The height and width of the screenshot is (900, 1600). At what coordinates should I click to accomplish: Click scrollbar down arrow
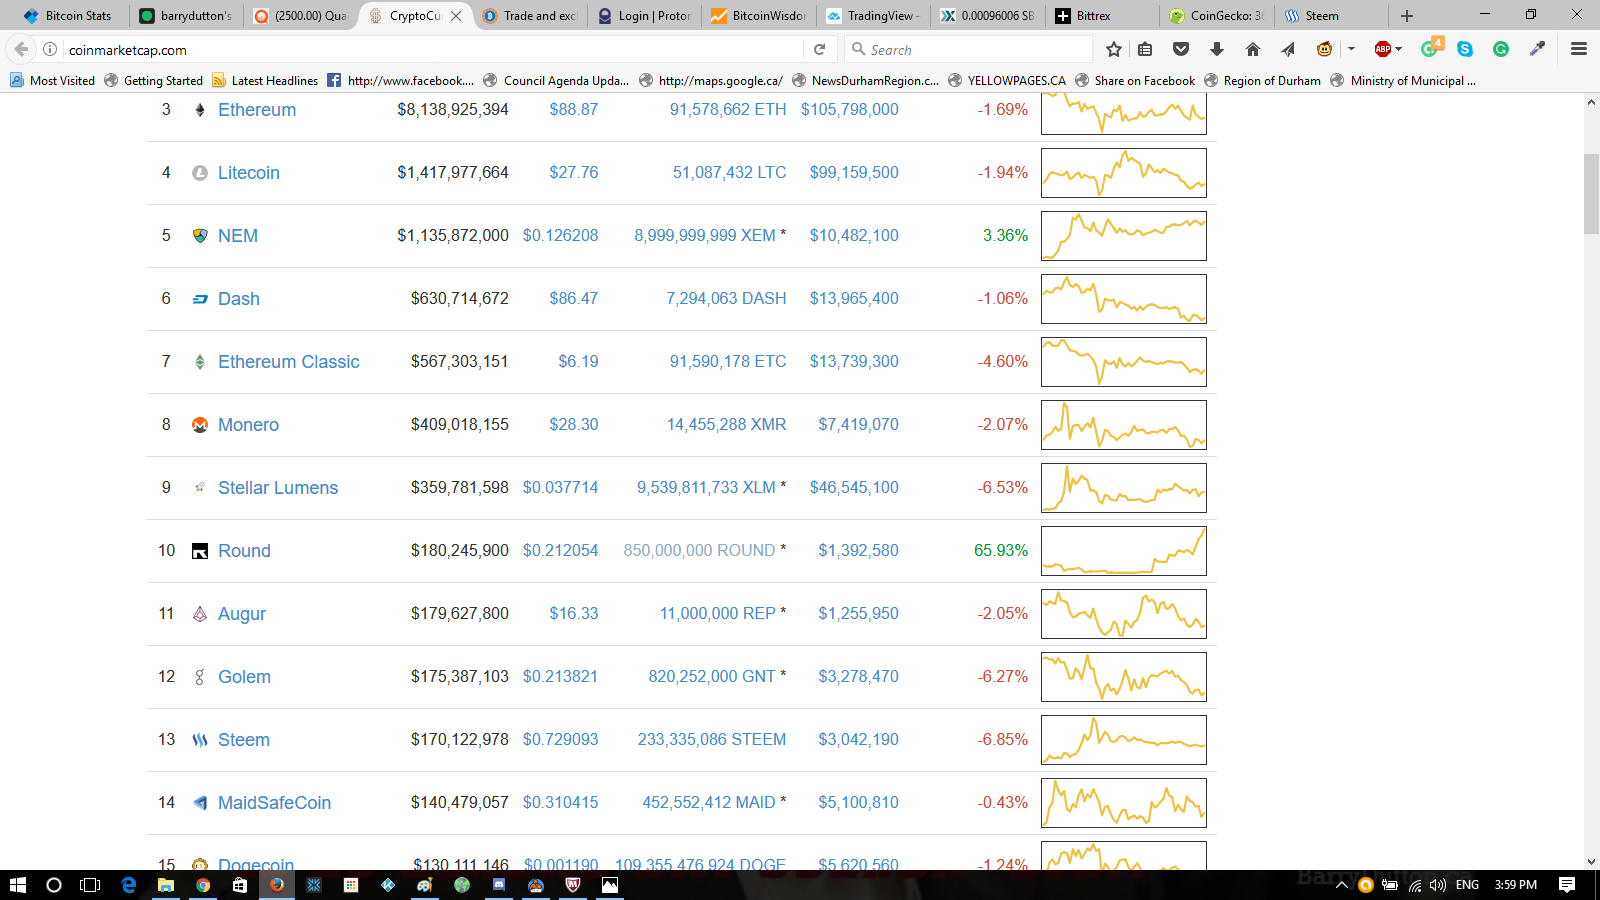[x=1591, y=861]
